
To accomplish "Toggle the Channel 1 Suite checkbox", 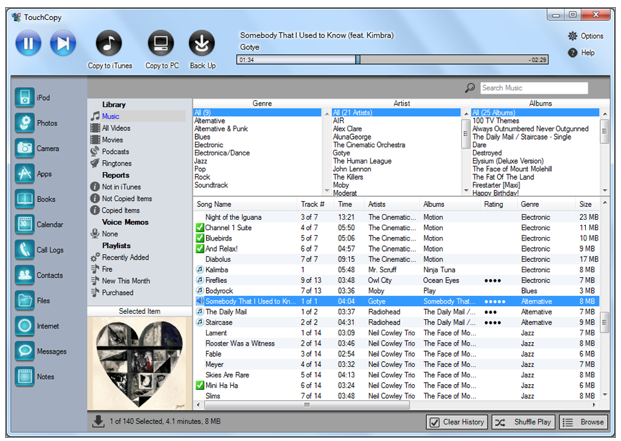I will pos(200,228).
